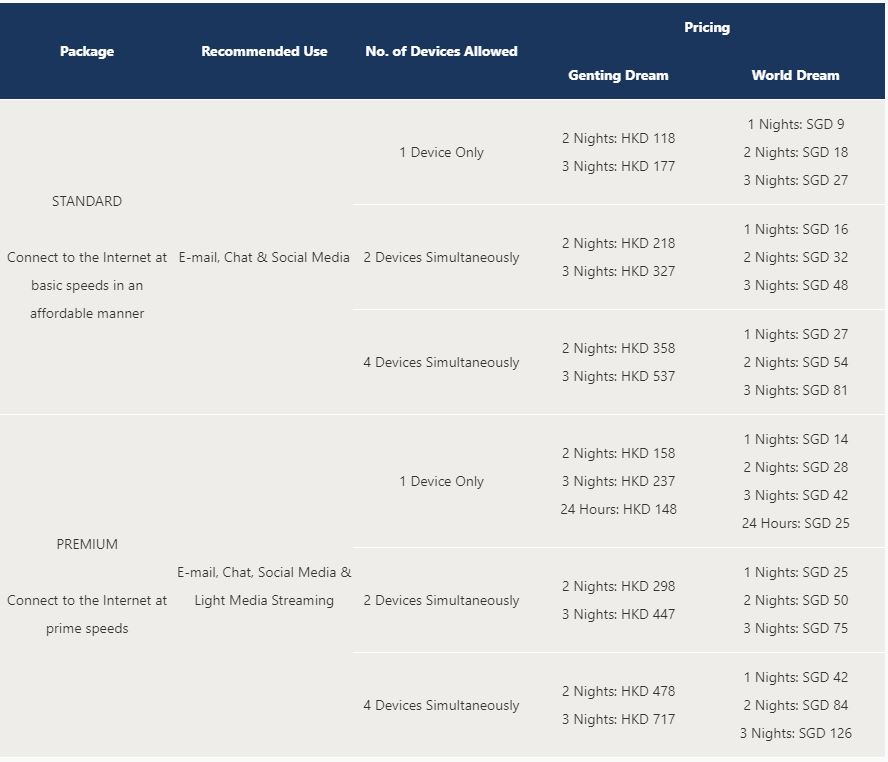Select the World Dream subheader

coord(796,75)
